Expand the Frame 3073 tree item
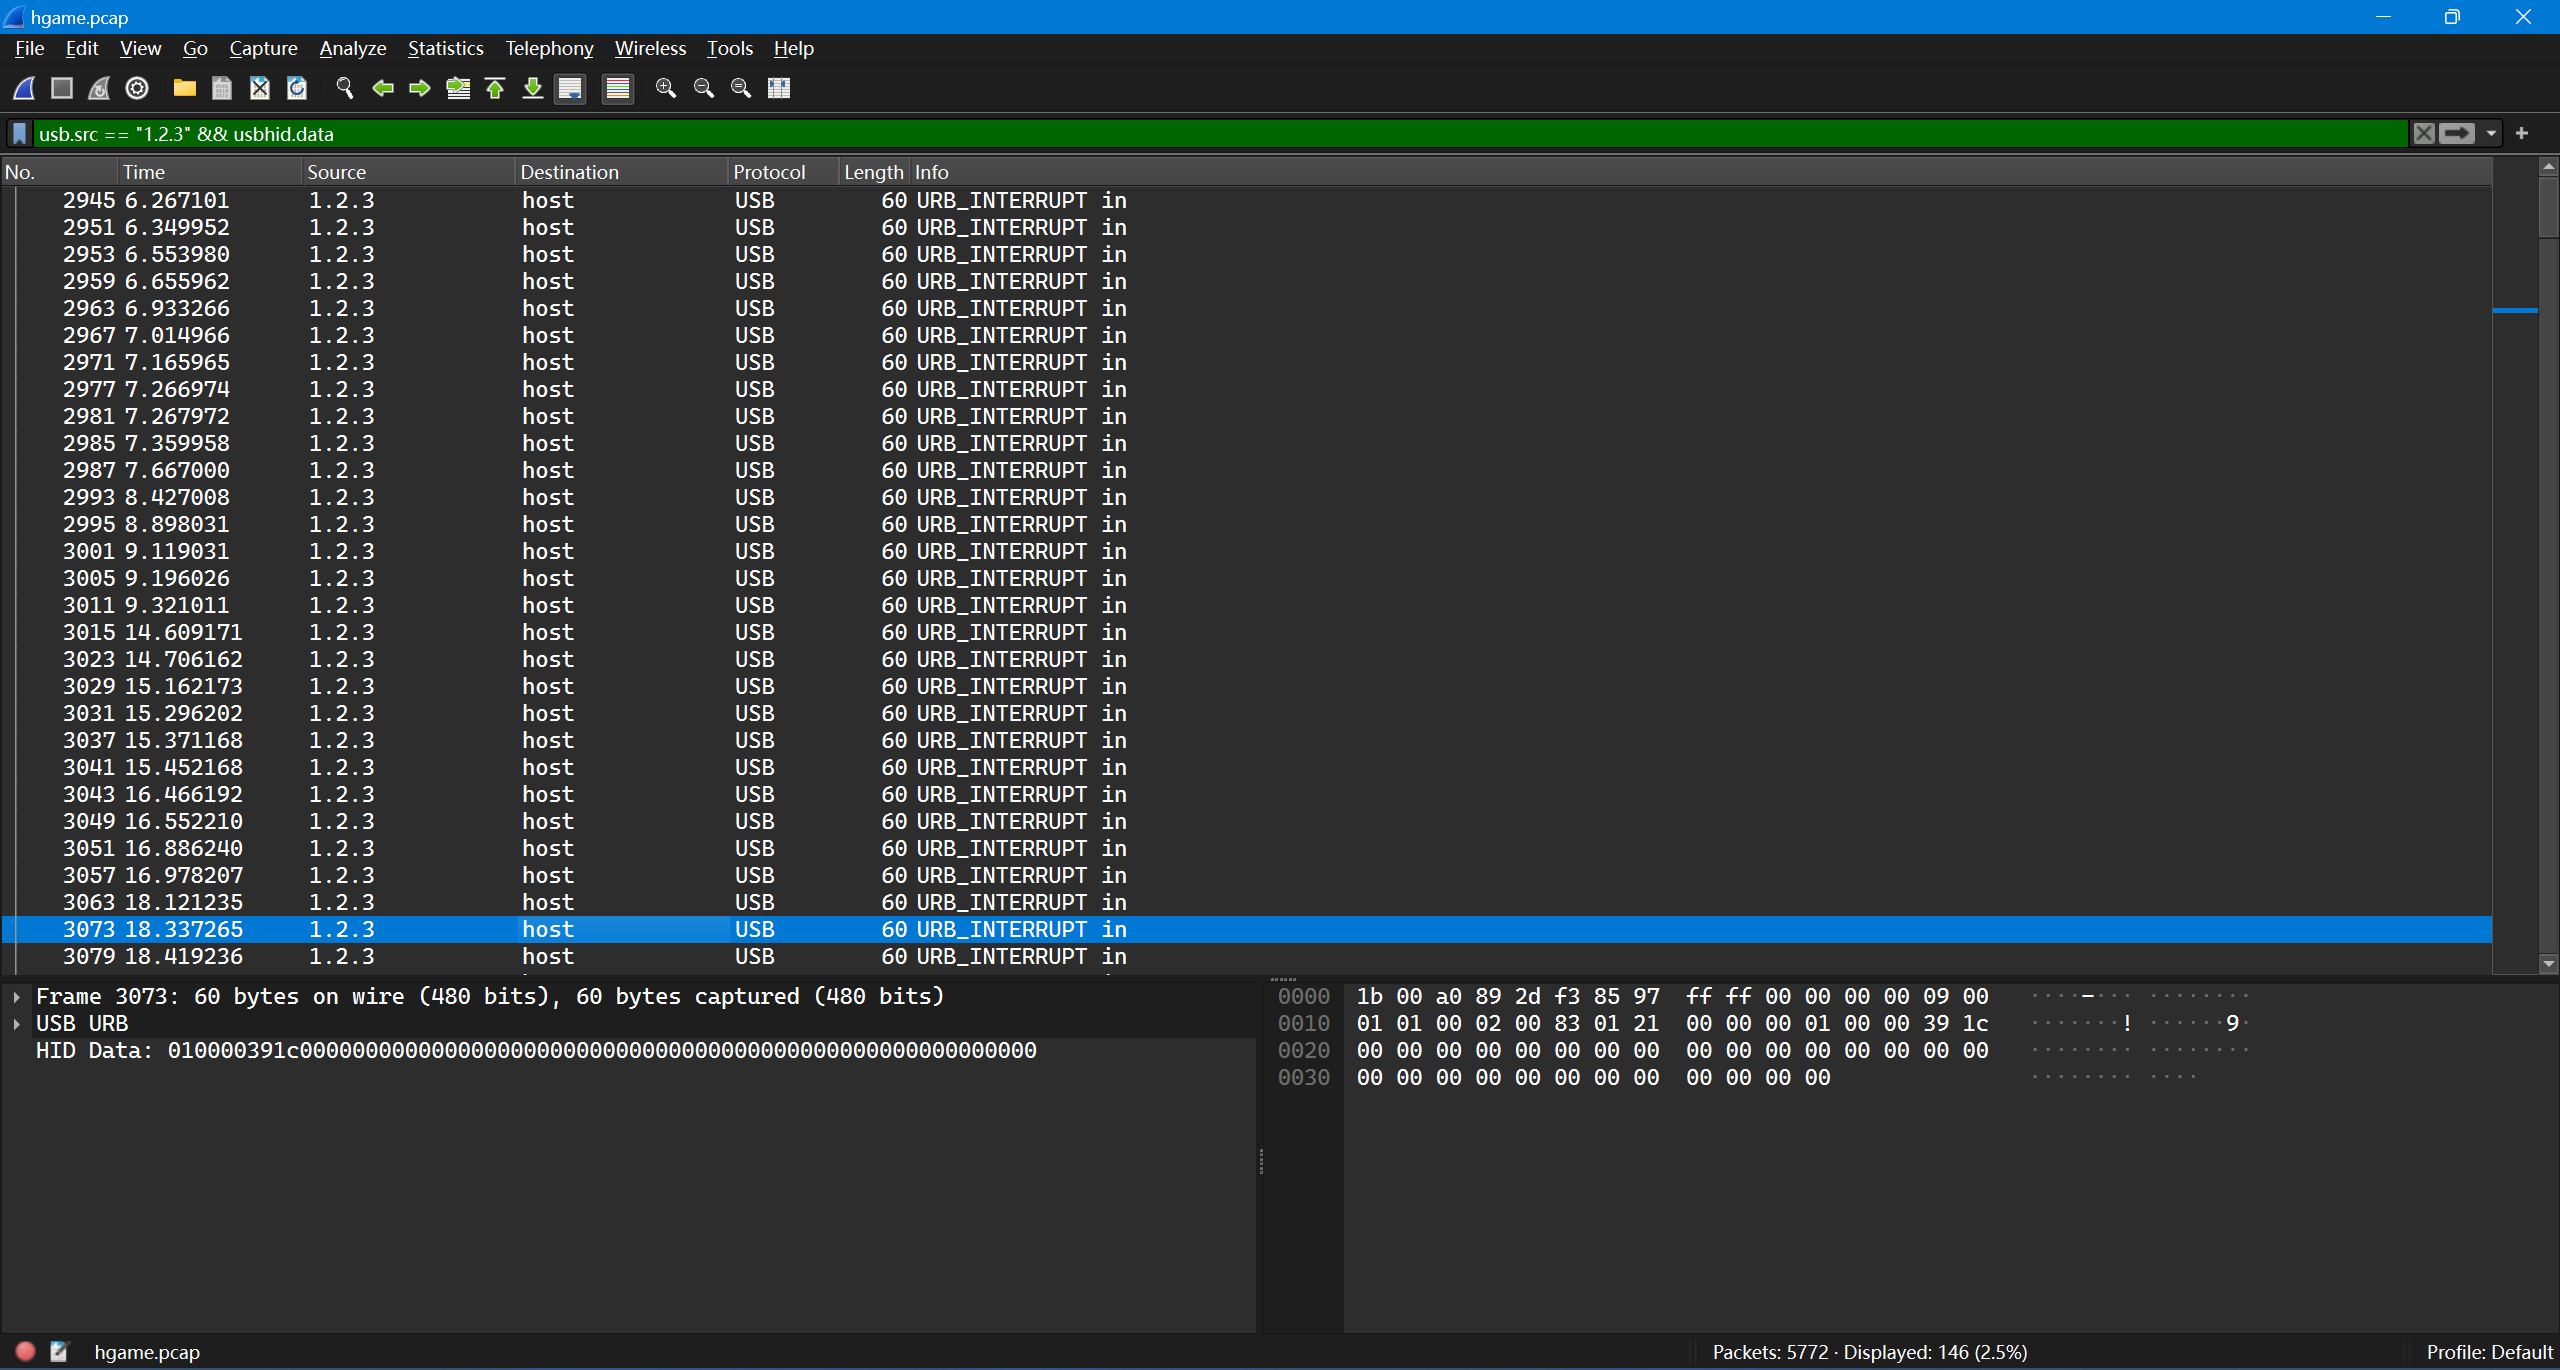The image size is (2560, 1370). (x=17, y=997)
